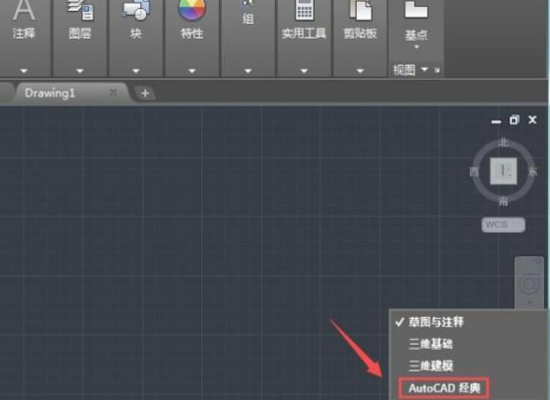Open the 注释 annotation panel icon

pos(24,10)
